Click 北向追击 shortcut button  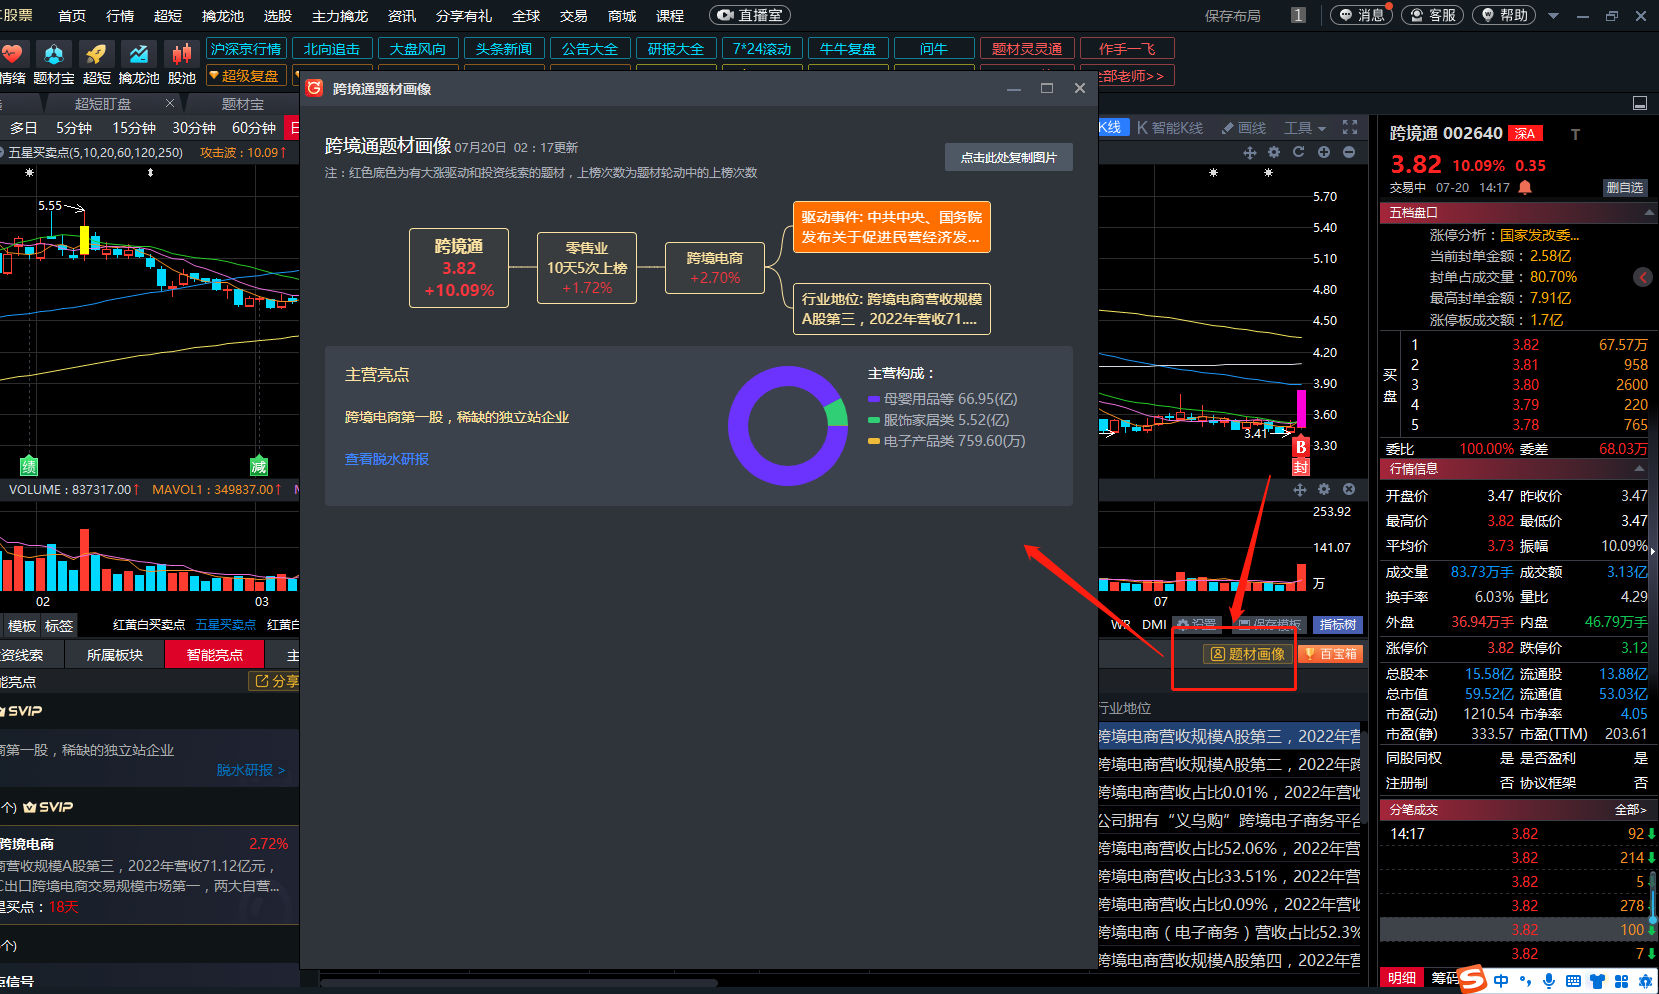pyautogui.click(x=332, y=49)
